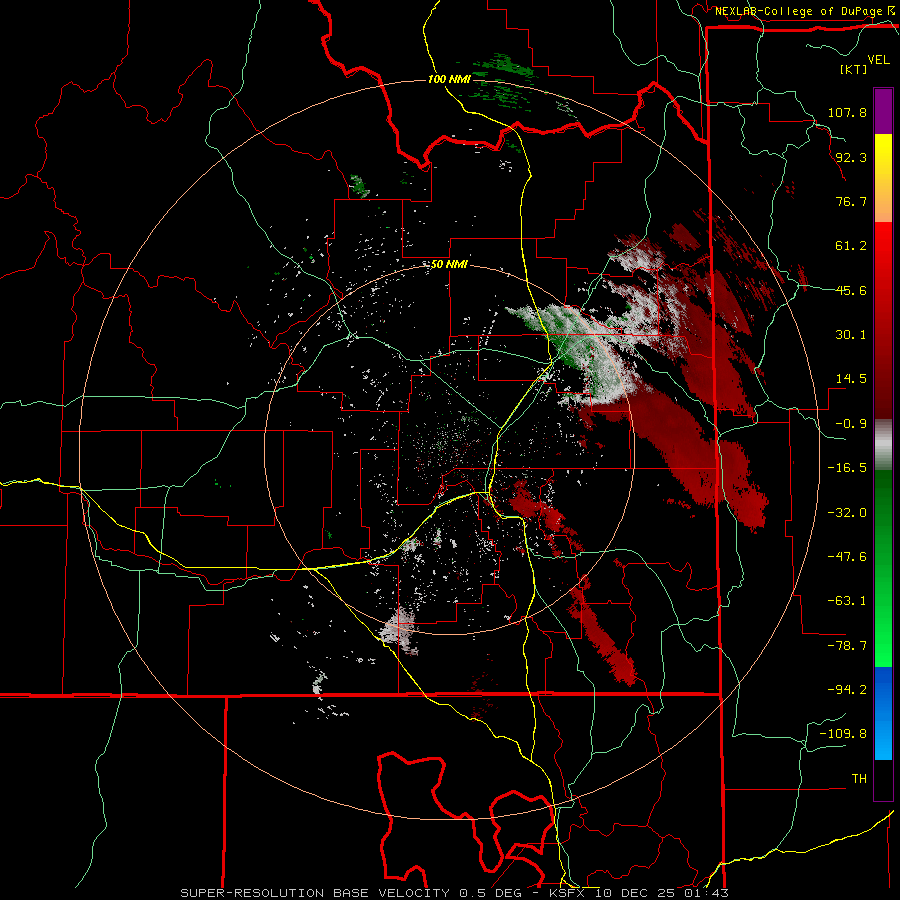The width and height of the screenshot is (900, 900).
Task: Click the VEL legend title
Action: coord(878,60)
